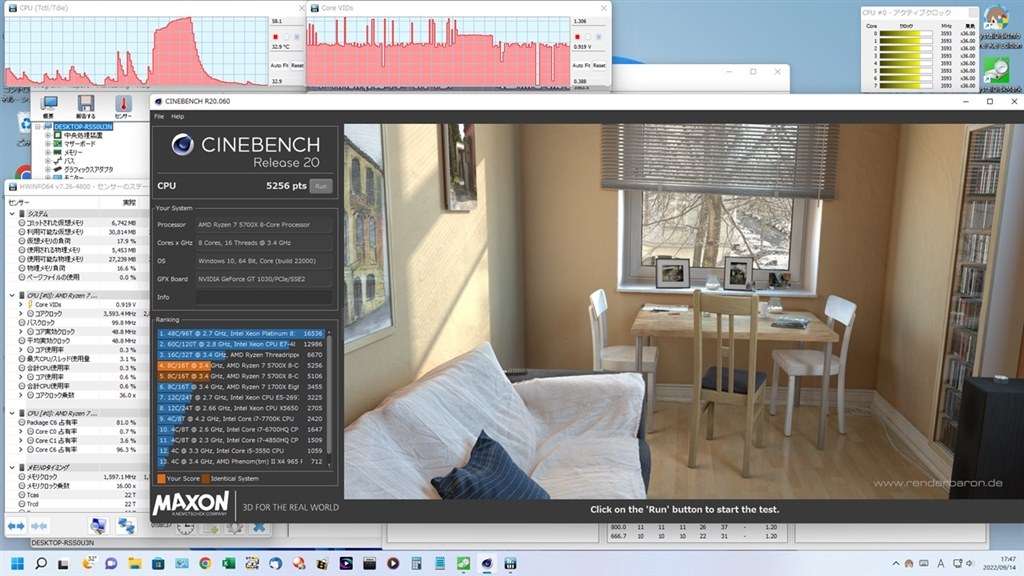Click Cinebench icon on taskbar
The width and height of the screenshot is (1024, 576).
point(487,563)
